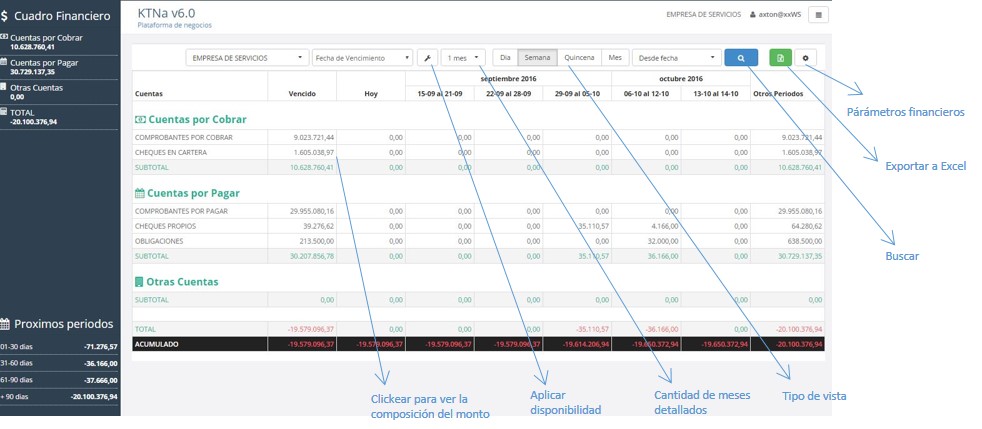This screenshot has width=982, height=429.
Task: Toggle view to Quincena
Action: pos(579,58)
